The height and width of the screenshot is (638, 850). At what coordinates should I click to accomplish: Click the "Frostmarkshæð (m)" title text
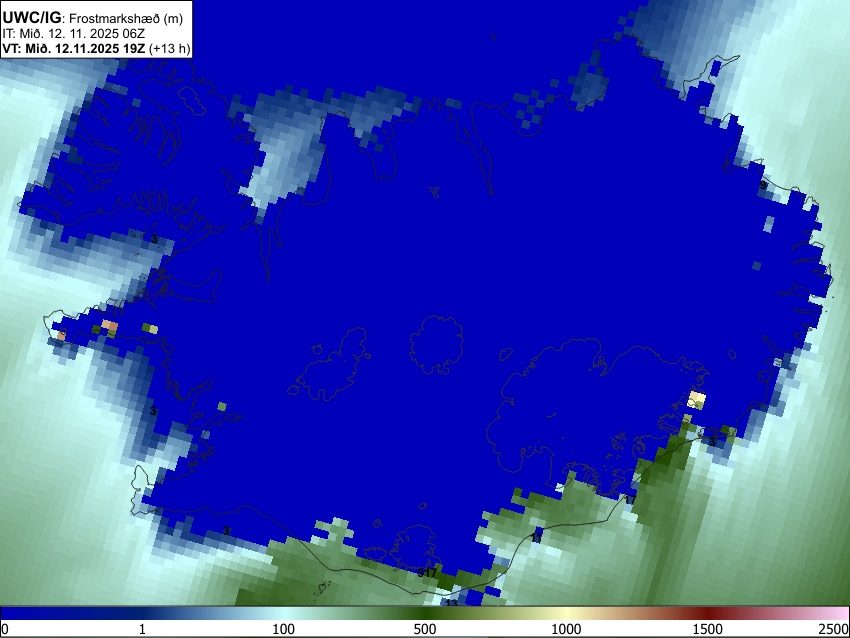pyautogui.click(x=126, y=18)
